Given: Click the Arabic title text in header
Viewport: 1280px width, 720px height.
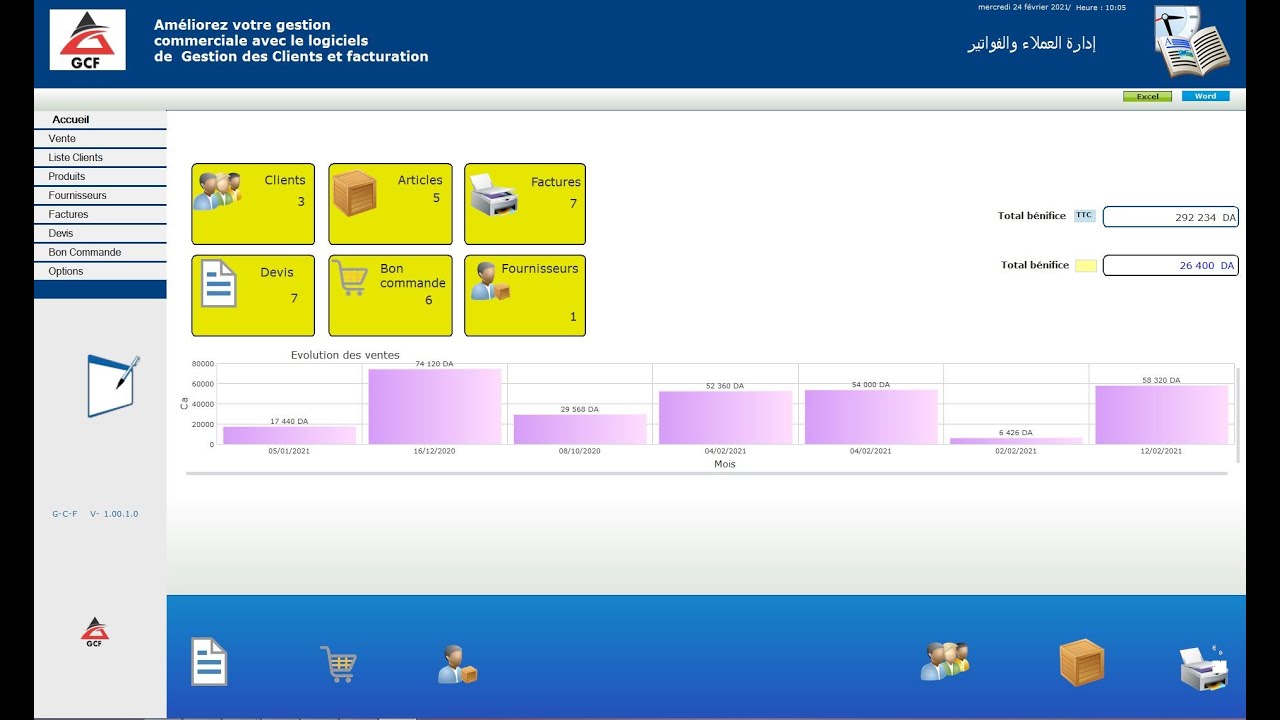Looking at the screenshot, I should pyautogui.click(x=1031, y=44).
